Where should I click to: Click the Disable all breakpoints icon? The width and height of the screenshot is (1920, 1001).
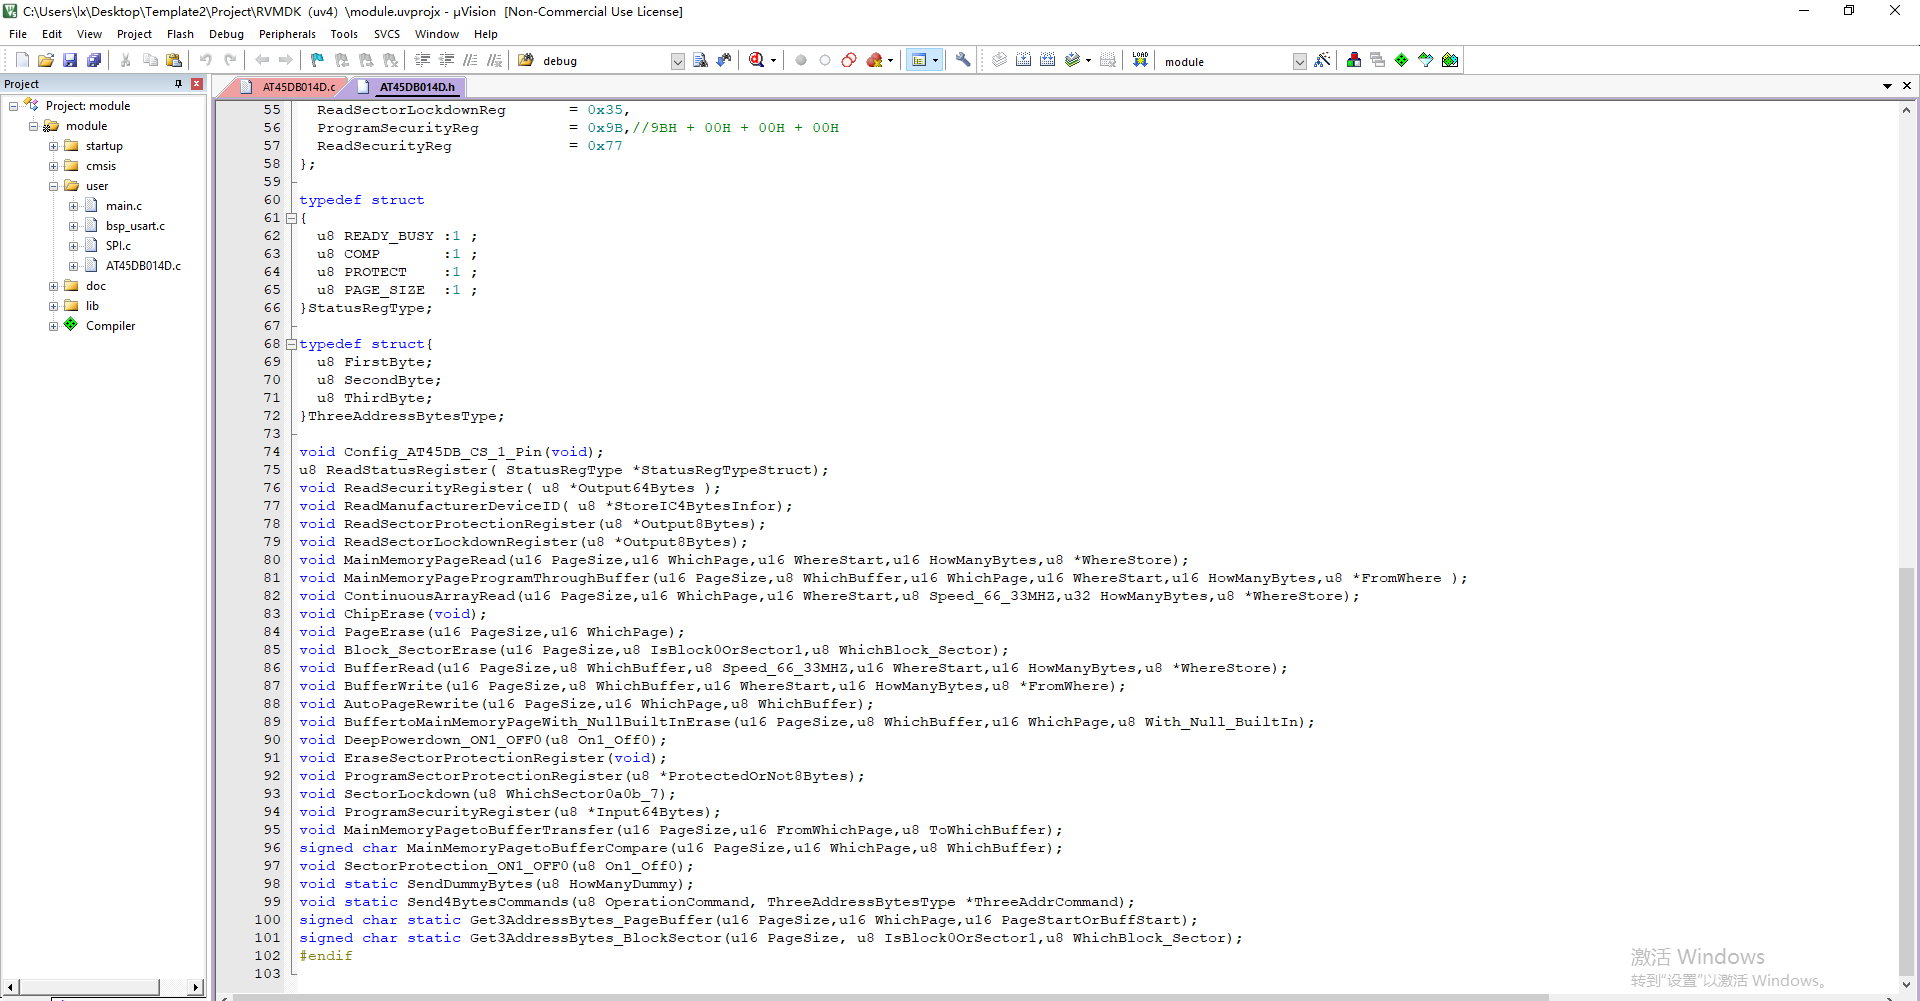tap(849, 61)
